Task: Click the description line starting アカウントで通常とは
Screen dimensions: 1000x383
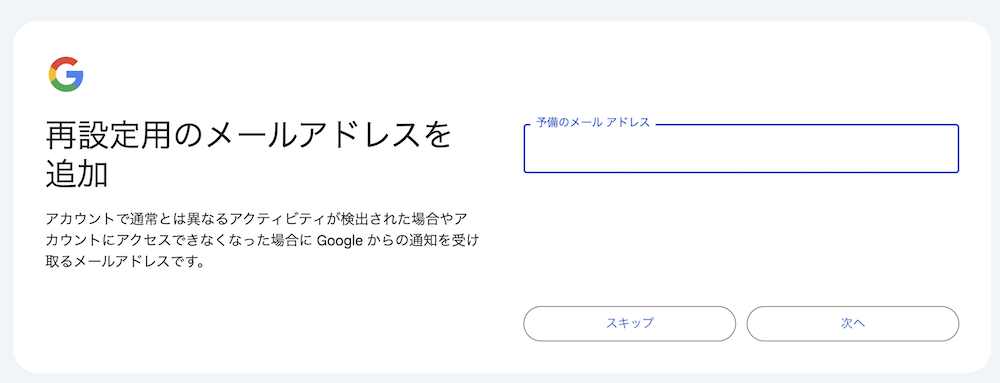Action: [x=261, y=219]
